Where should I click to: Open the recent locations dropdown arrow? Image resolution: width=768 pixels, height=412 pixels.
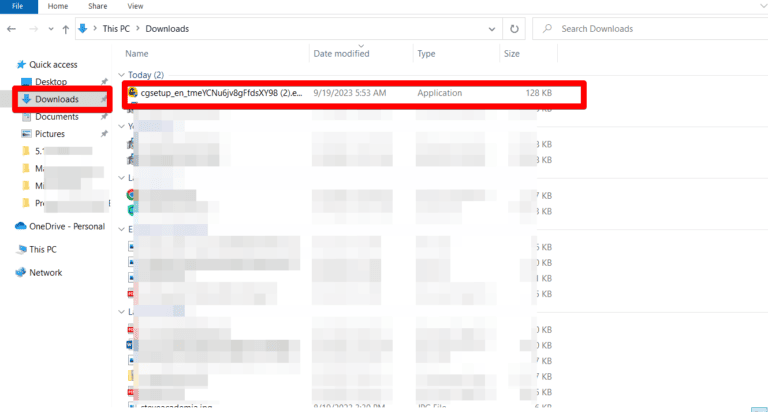point(51,29)
